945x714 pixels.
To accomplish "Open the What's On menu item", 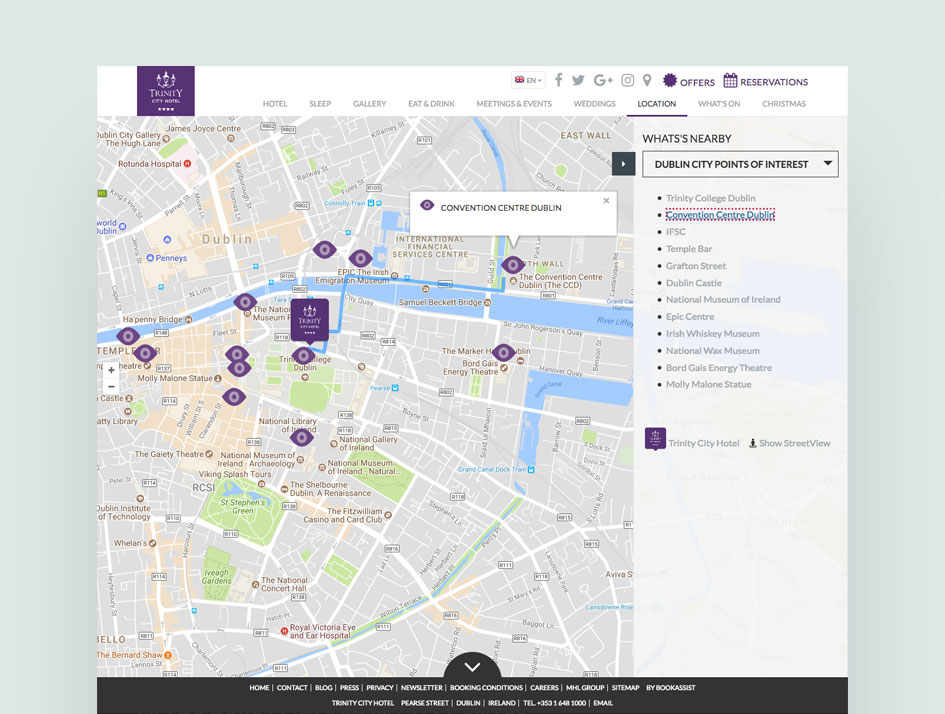I will coord(719,104).
